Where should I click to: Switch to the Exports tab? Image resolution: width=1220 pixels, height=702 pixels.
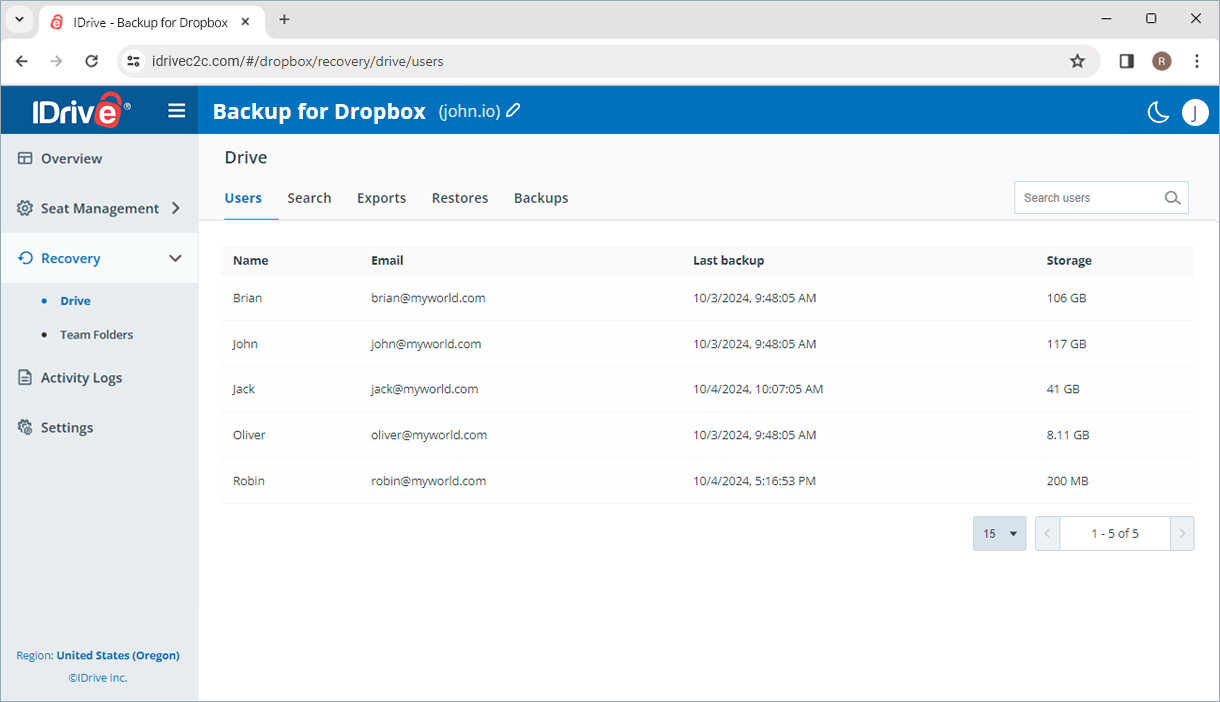click(381, 198)
